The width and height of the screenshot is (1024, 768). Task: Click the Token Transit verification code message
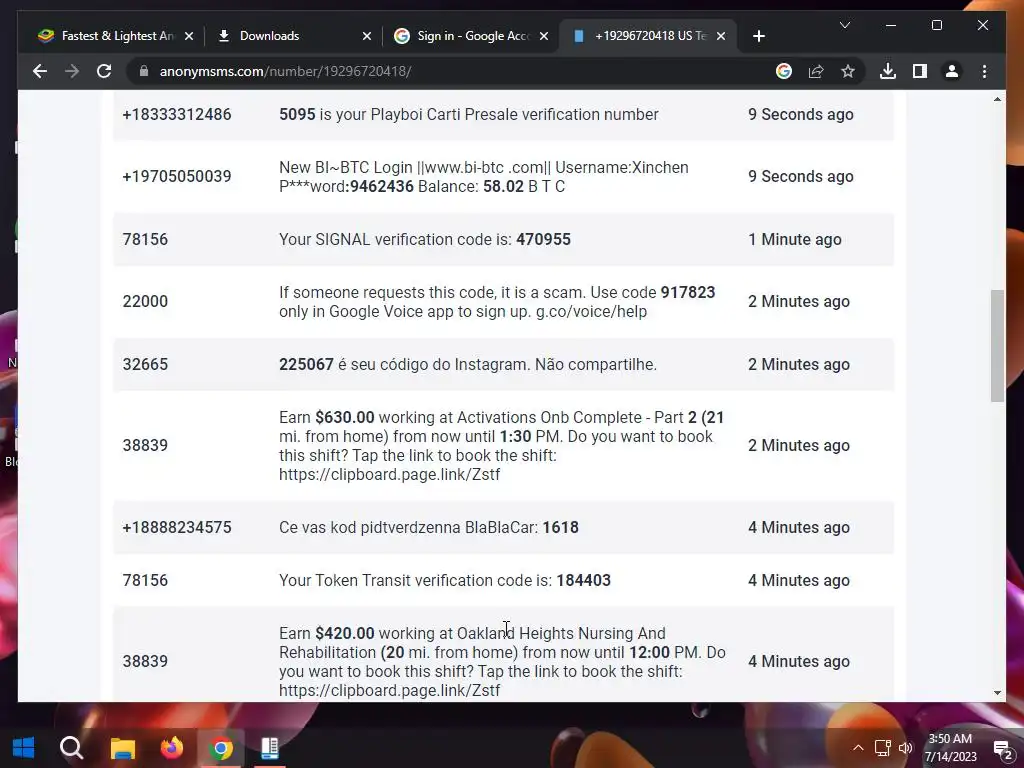445,581
